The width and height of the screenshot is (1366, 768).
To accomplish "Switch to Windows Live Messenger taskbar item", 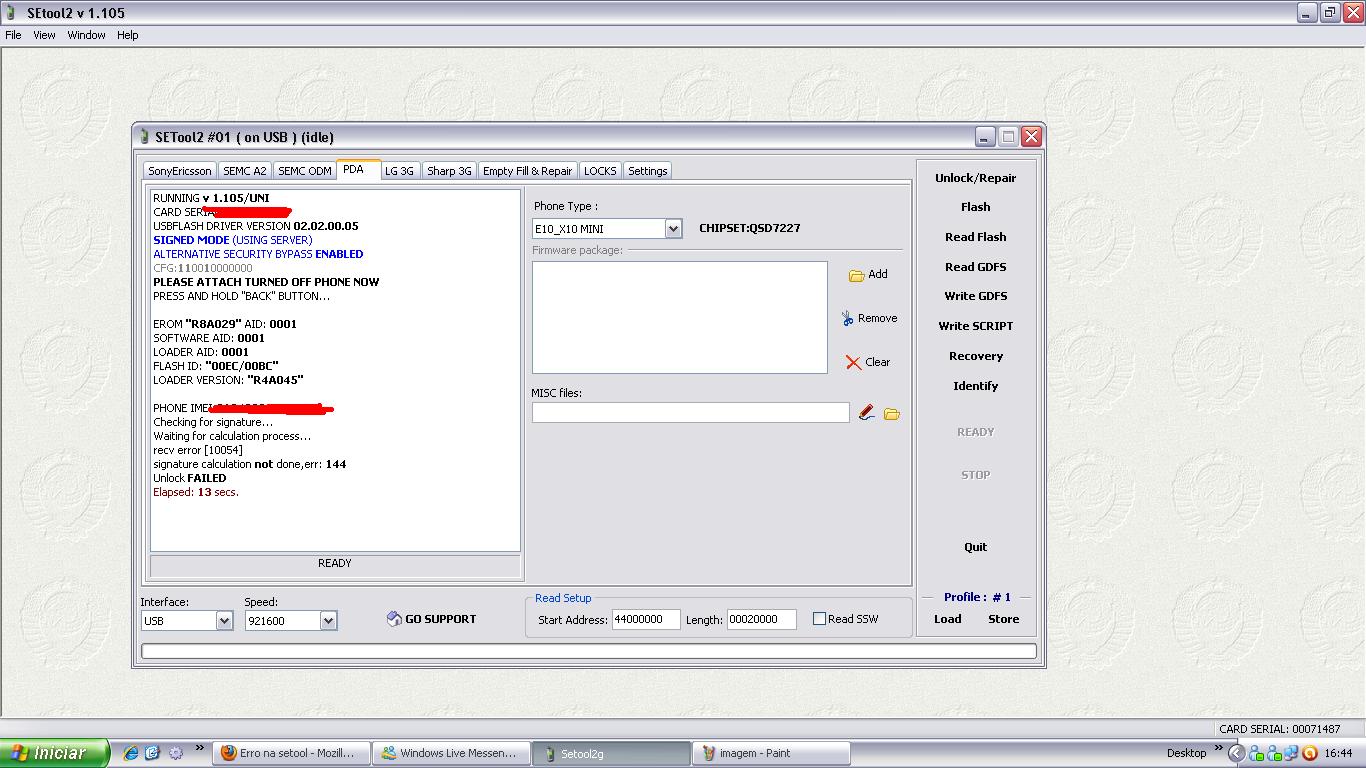I will click(x=450, y=754).
